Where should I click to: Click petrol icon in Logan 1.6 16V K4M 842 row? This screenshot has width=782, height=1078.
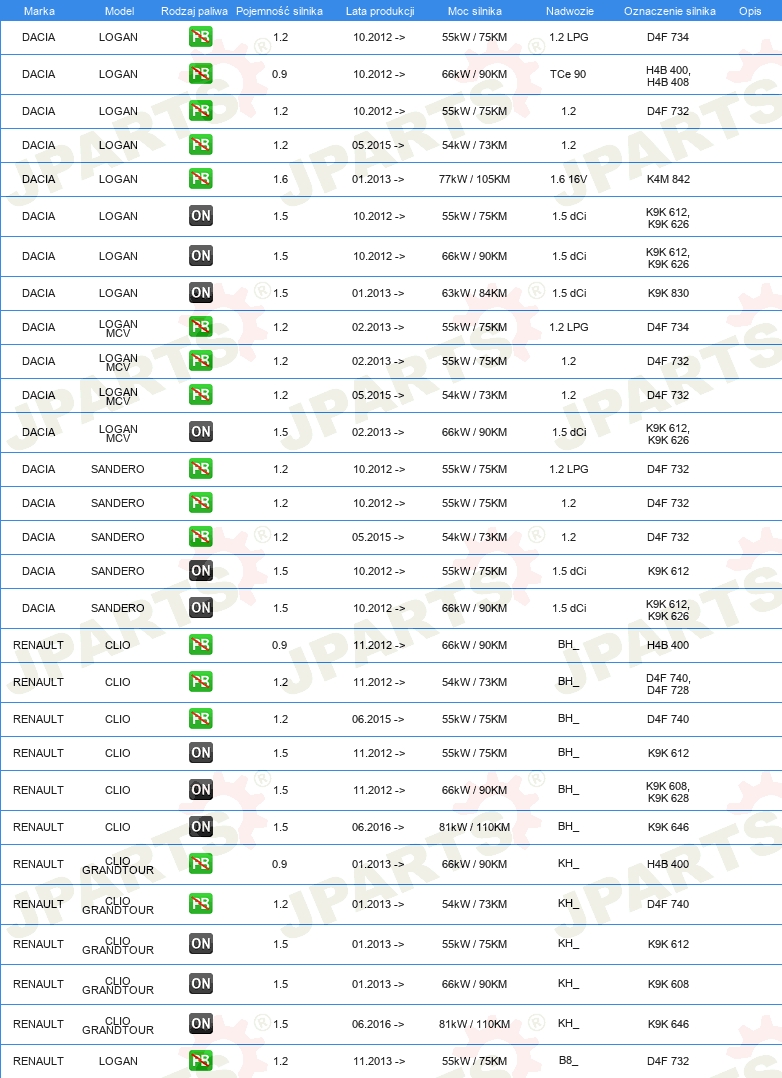201,179
